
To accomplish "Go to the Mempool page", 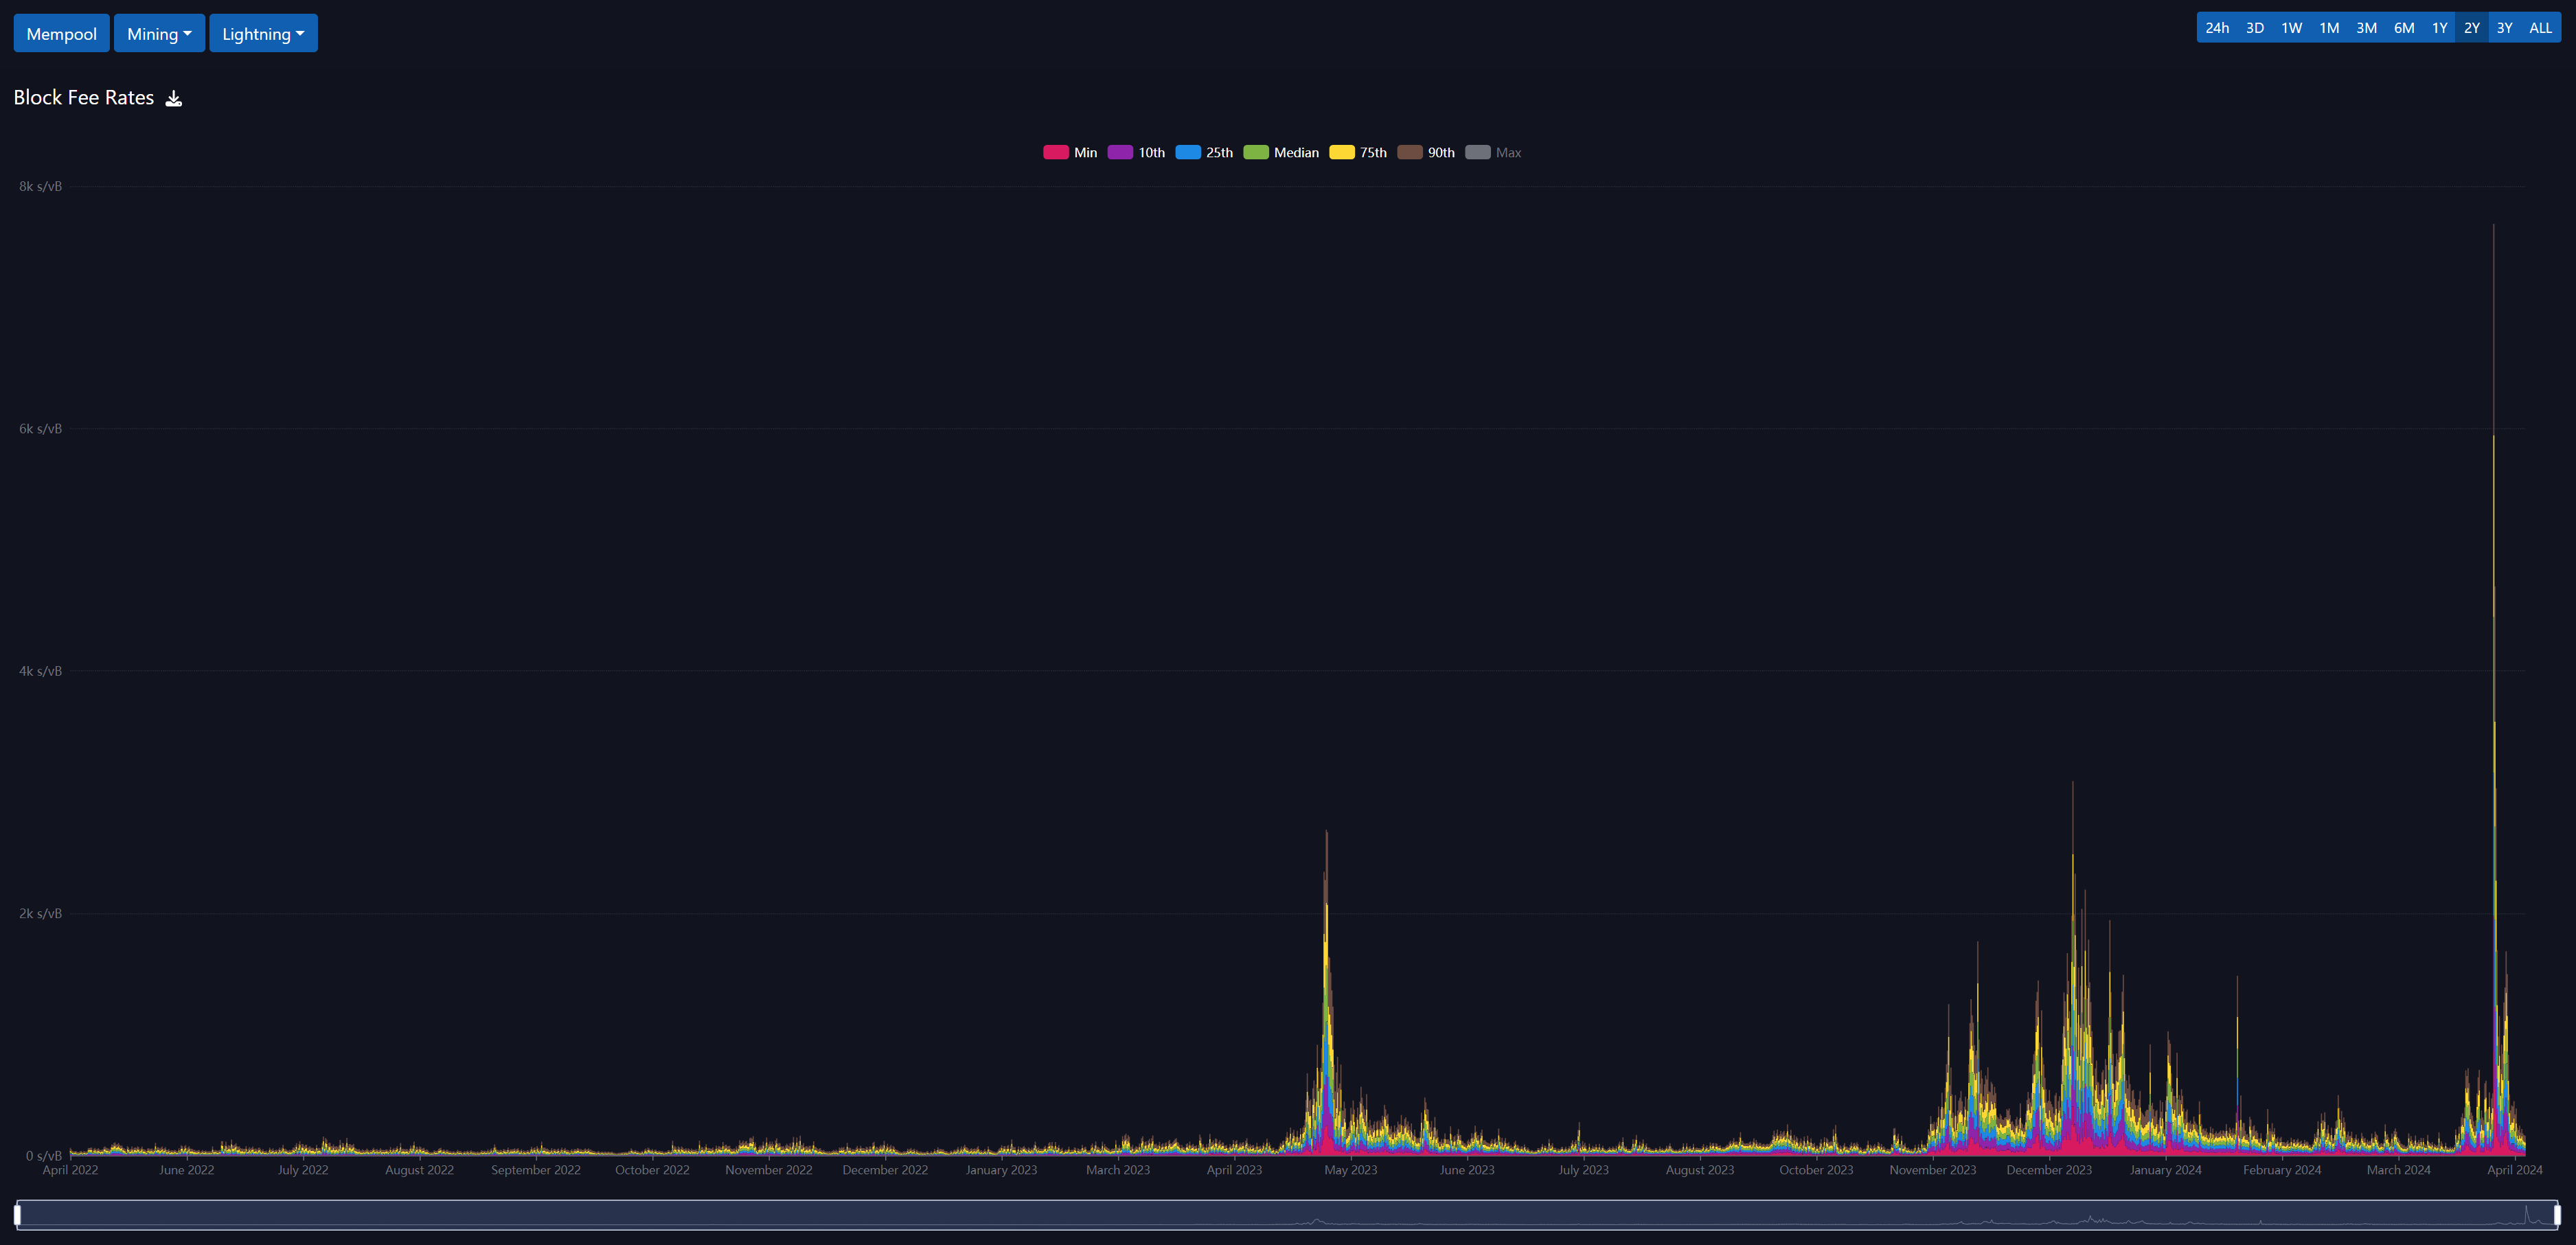I will point(61,33).
